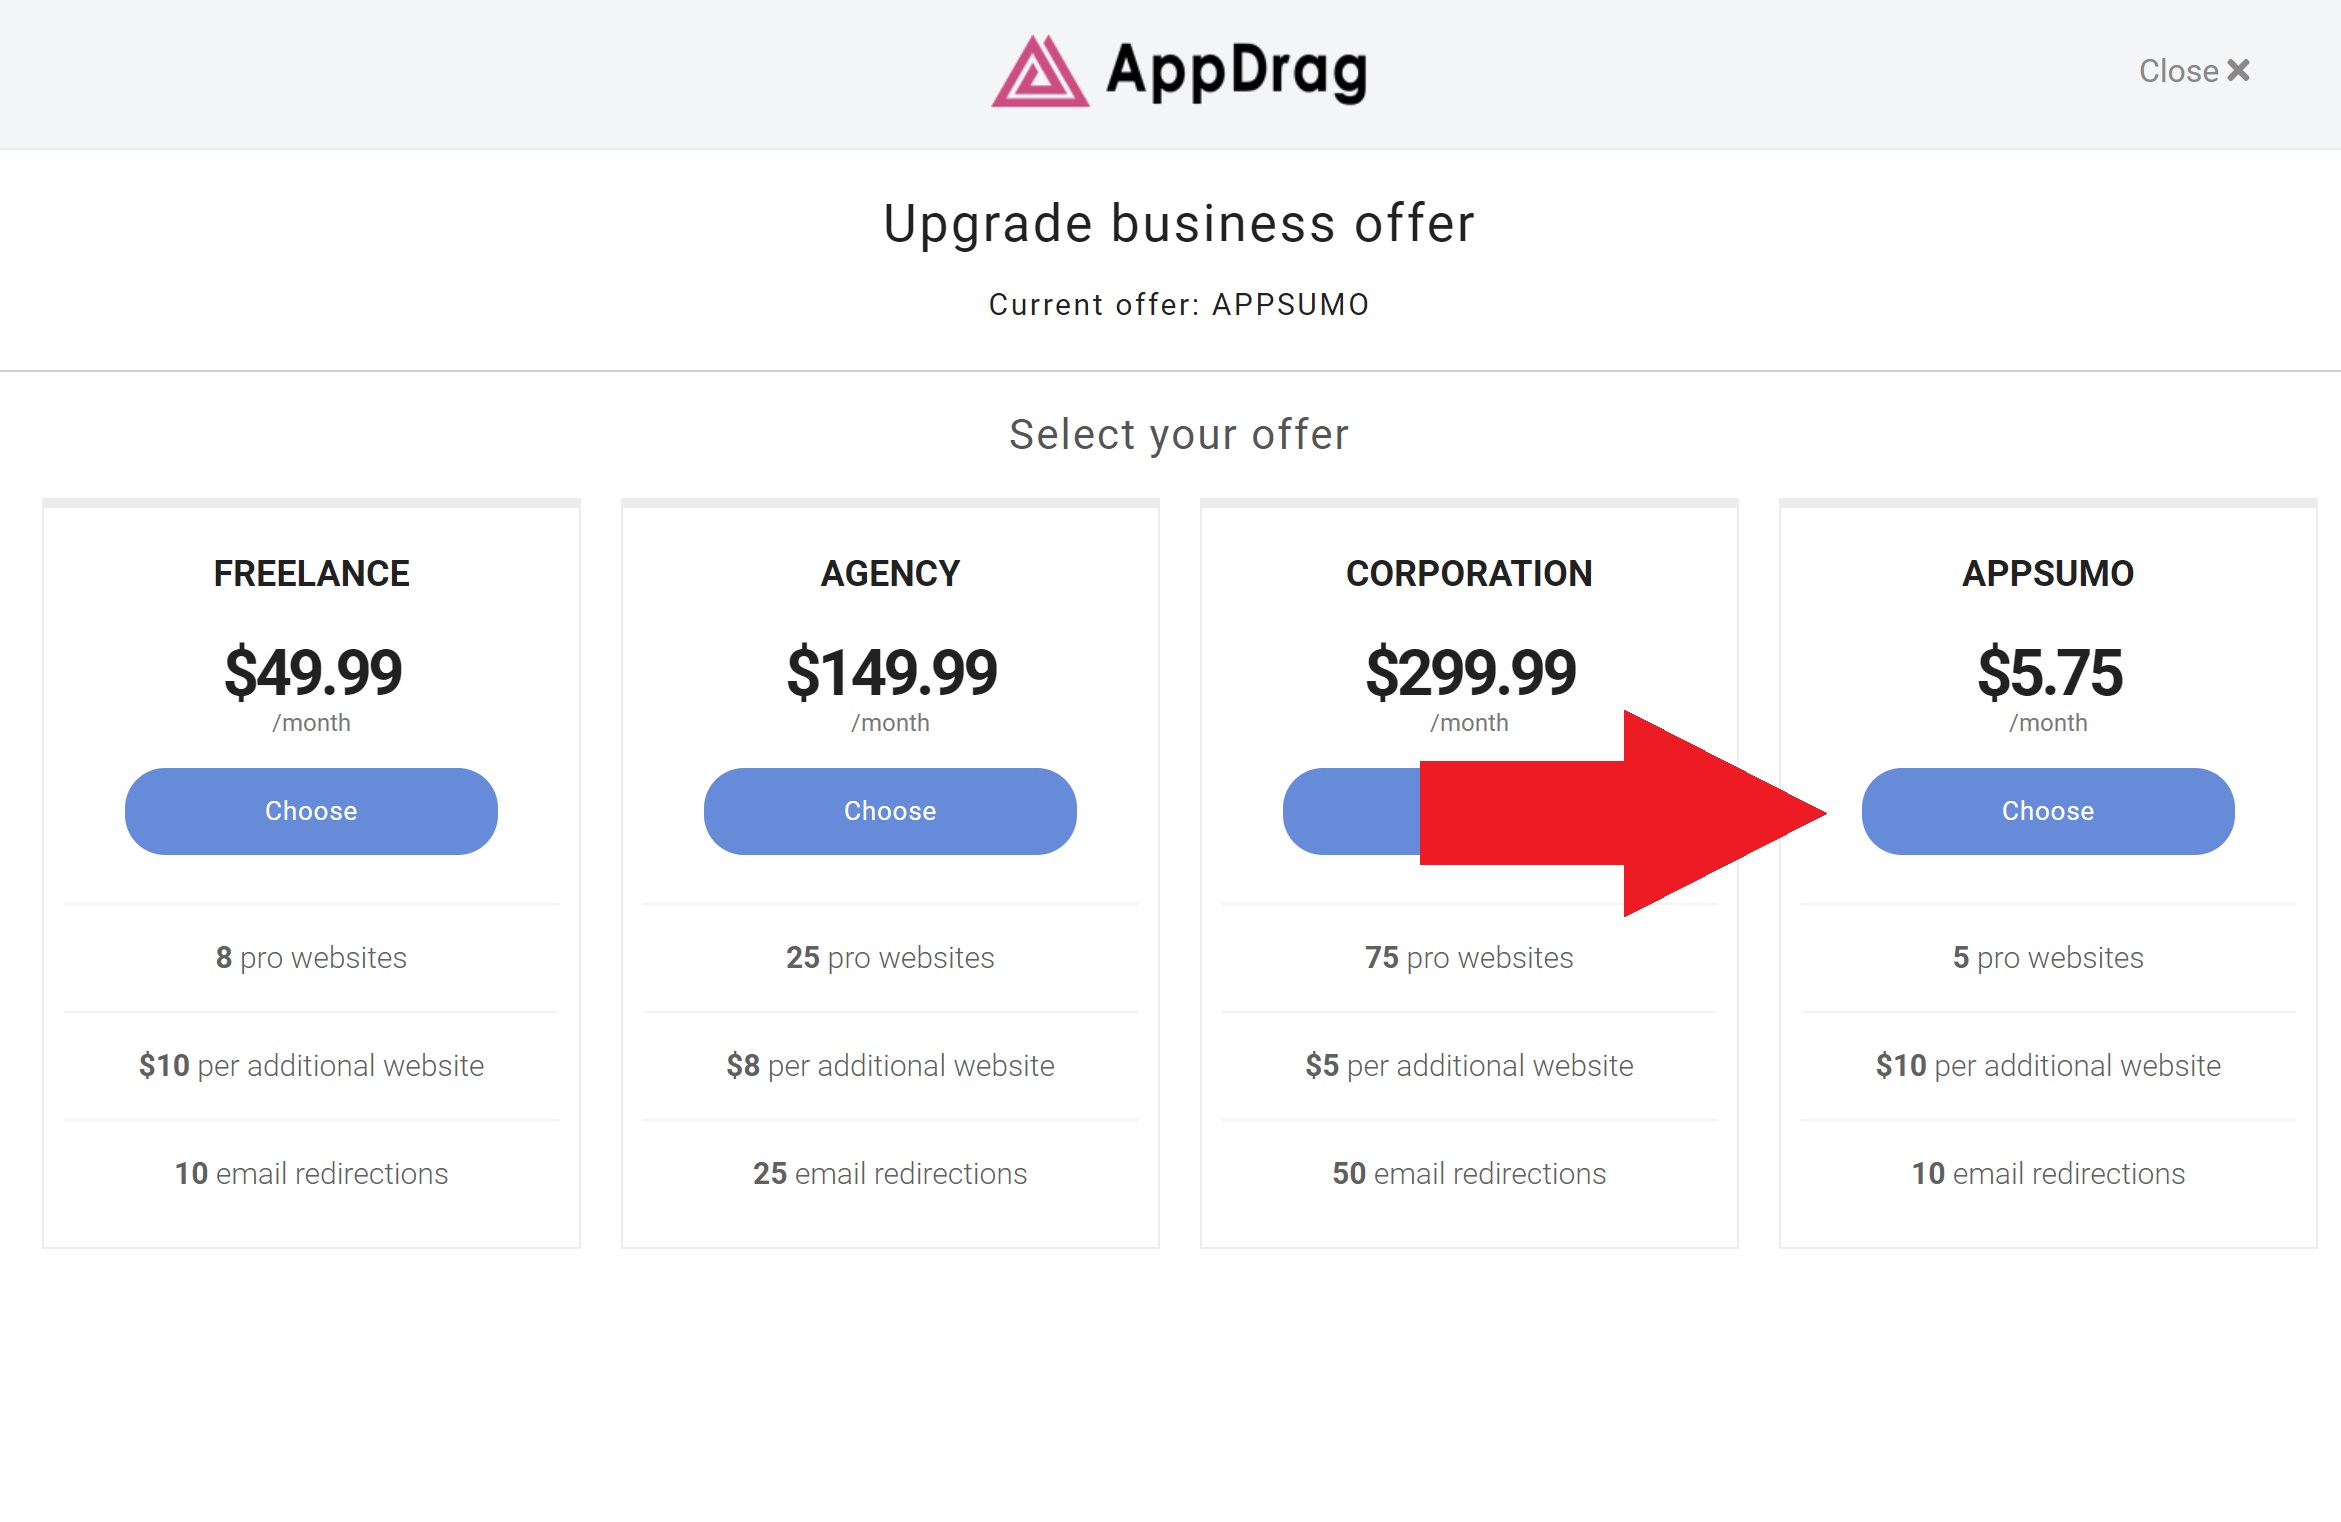Choose the Freelance plan
The image size is (2341, 1522).
pos(311,811)
